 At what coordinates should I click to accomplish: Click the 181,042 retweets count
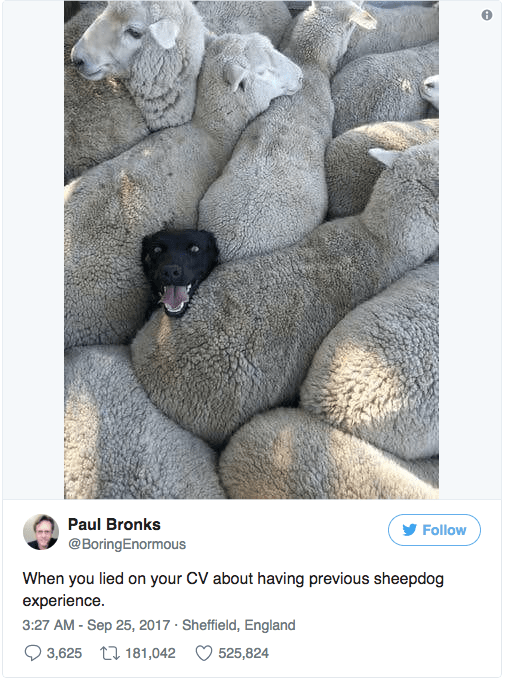tap(151, 653)
